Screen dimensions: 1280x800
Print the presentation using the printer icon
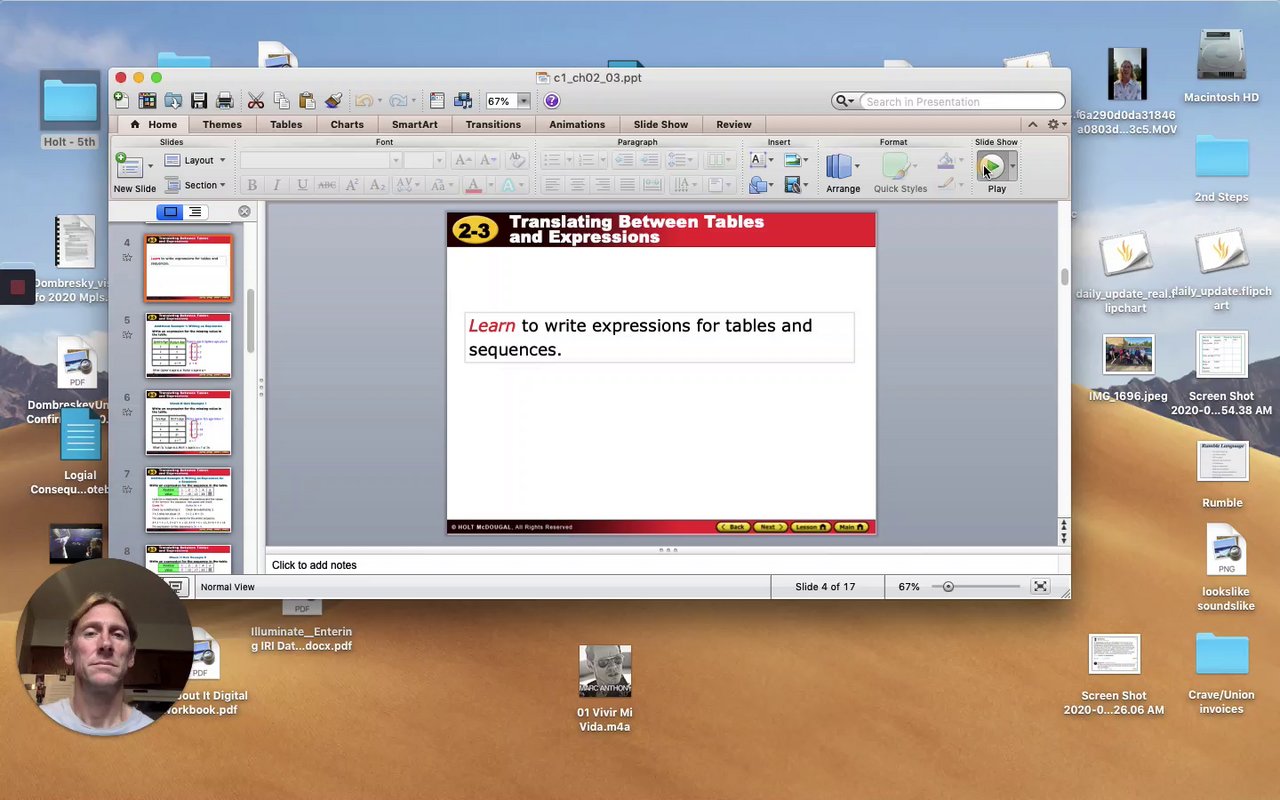coord(225,101)
